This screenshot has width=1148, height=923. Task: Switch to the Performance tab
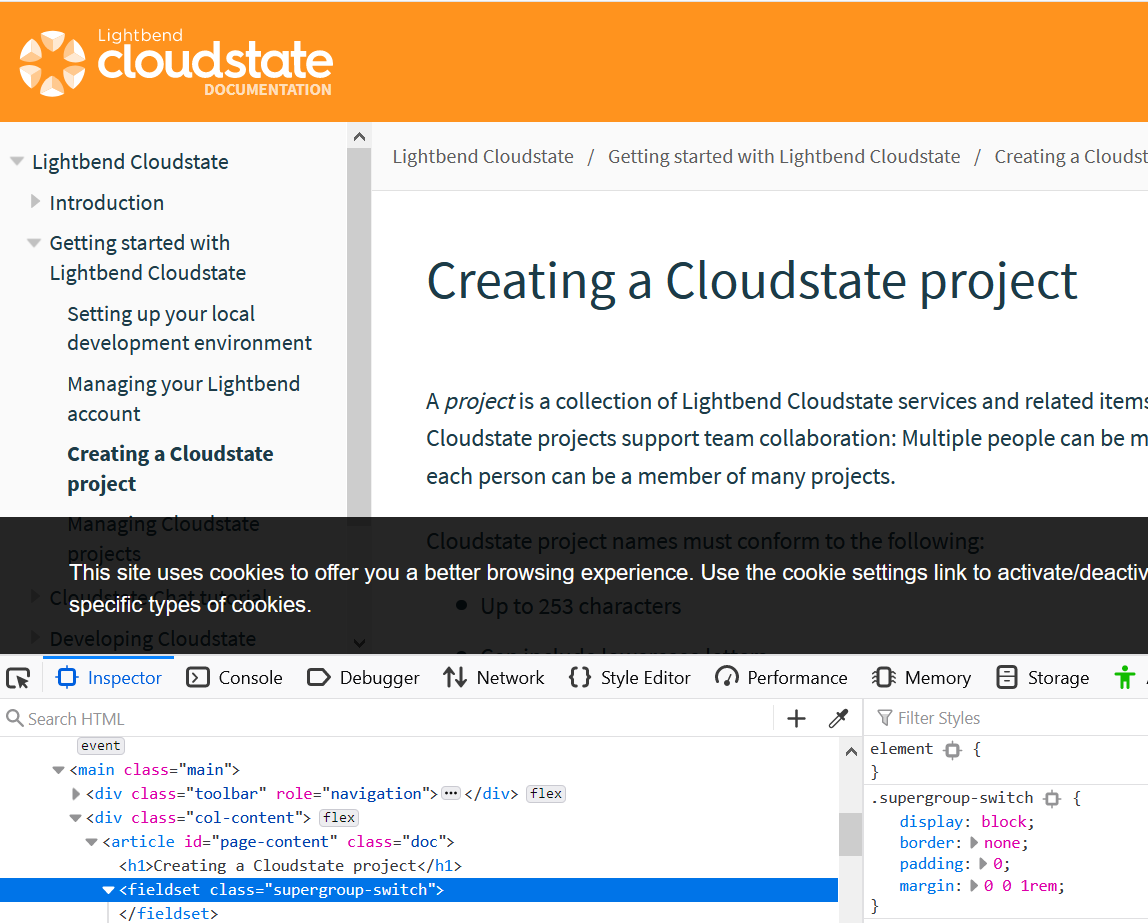[781, 678]
